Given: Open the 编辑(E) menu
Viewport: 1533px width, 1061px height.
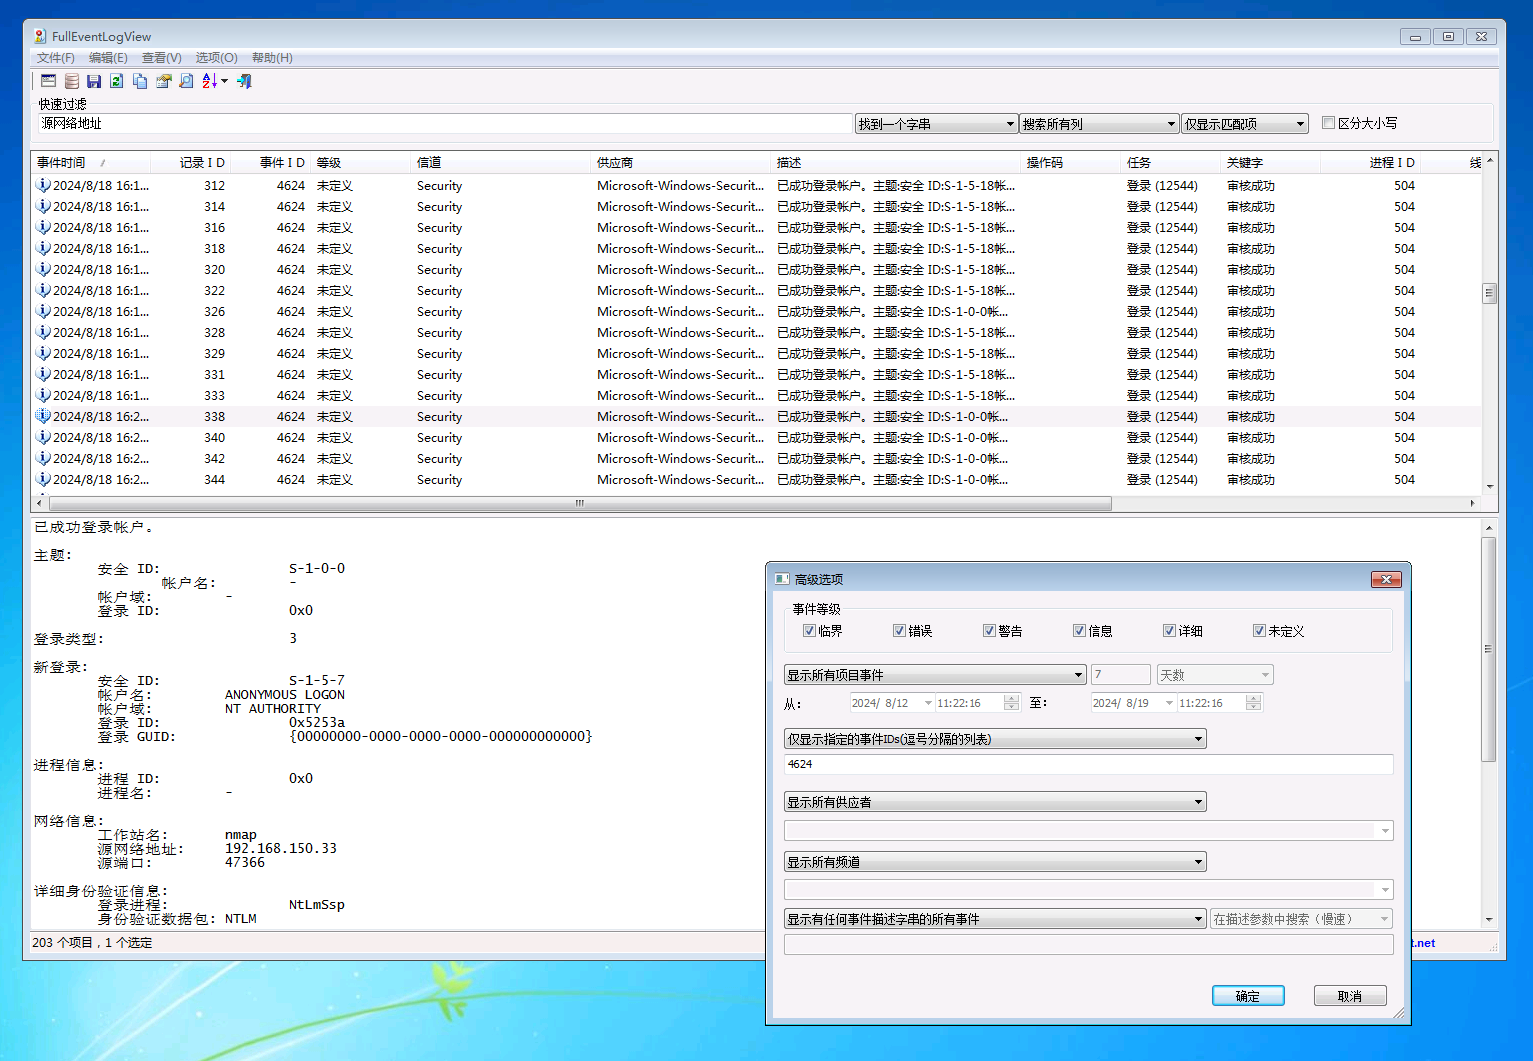Looking at the screenshot, I should tap(108, 58).
